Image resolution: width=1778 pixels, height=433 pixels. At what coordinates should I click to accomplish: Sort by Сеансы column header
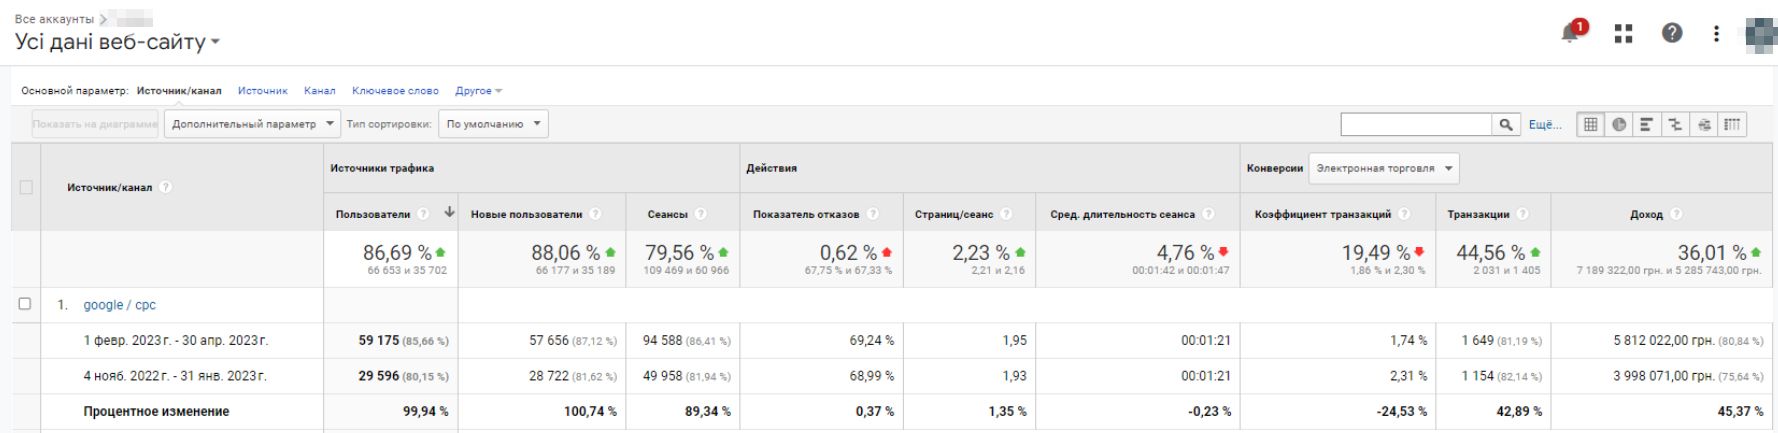point(667,214)
